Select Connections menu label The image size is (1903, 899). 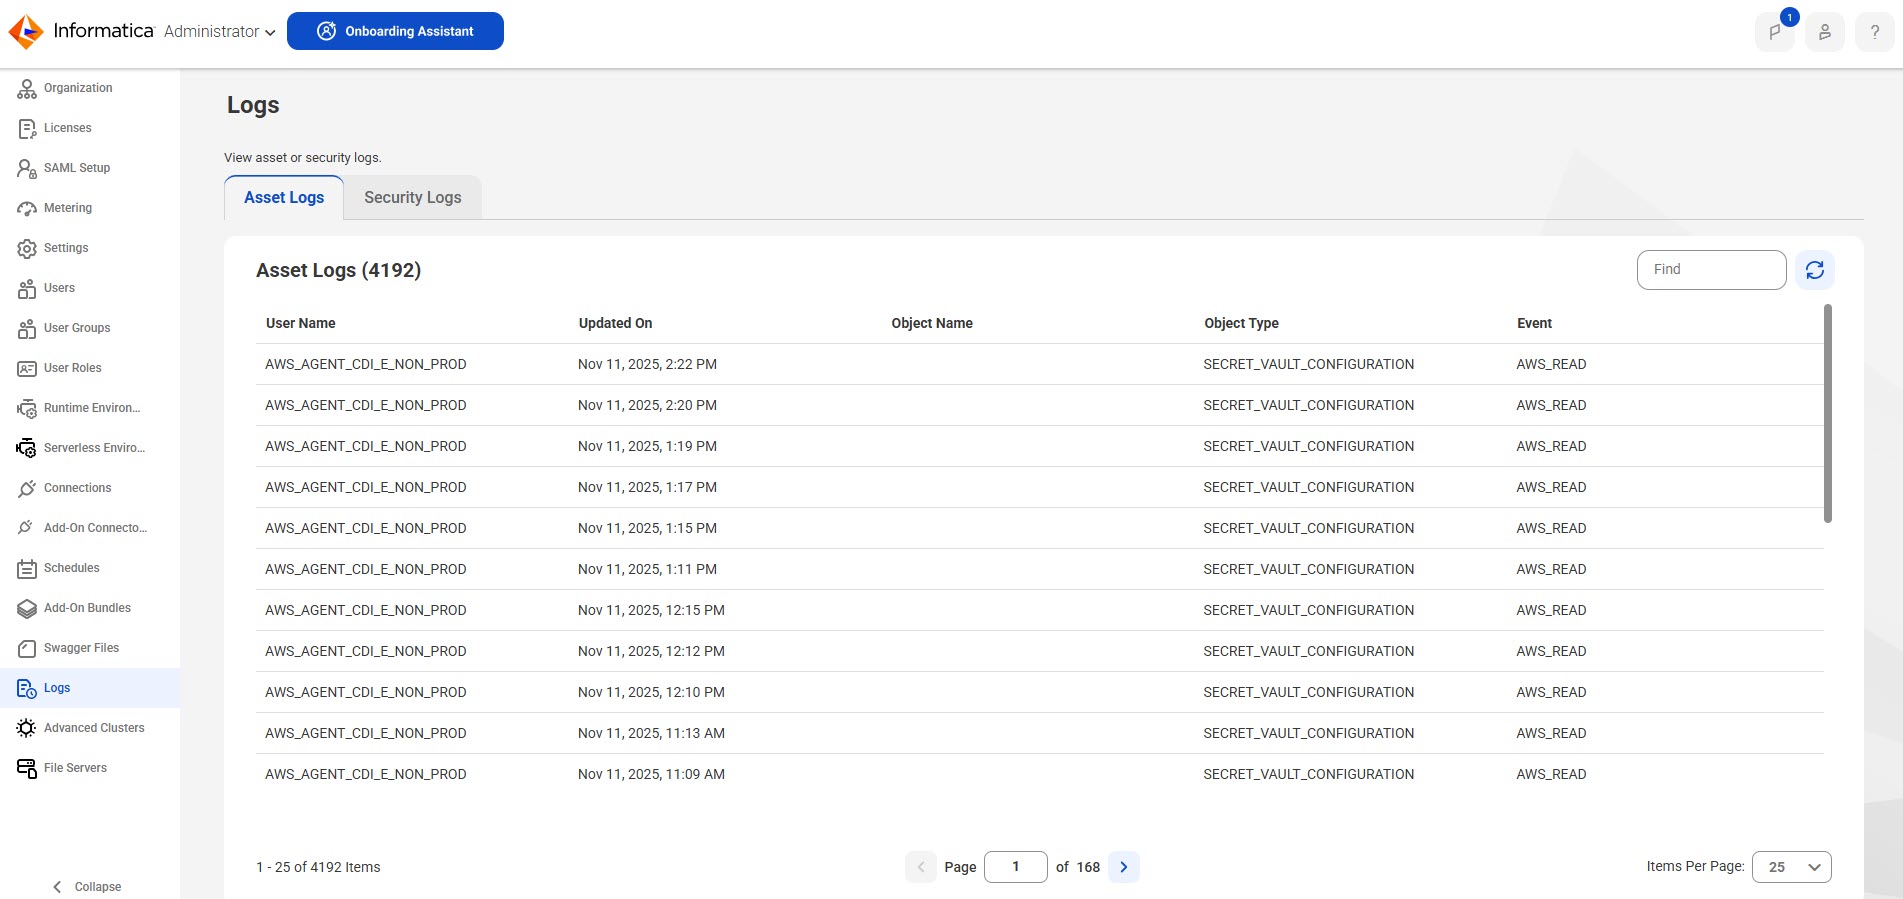click(78, 488)
